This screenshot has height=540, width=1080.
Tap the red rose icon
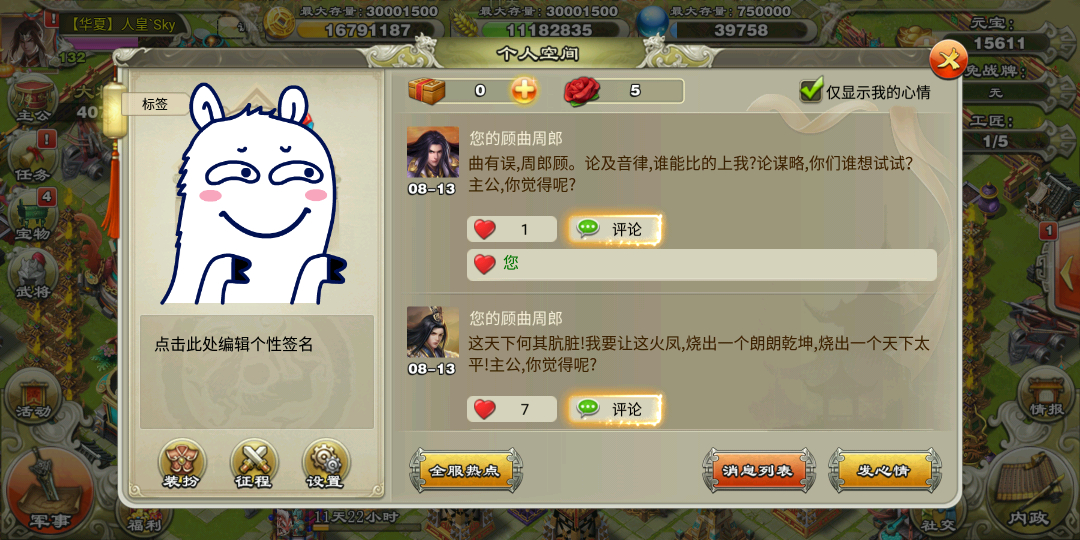tap(582, 90)
